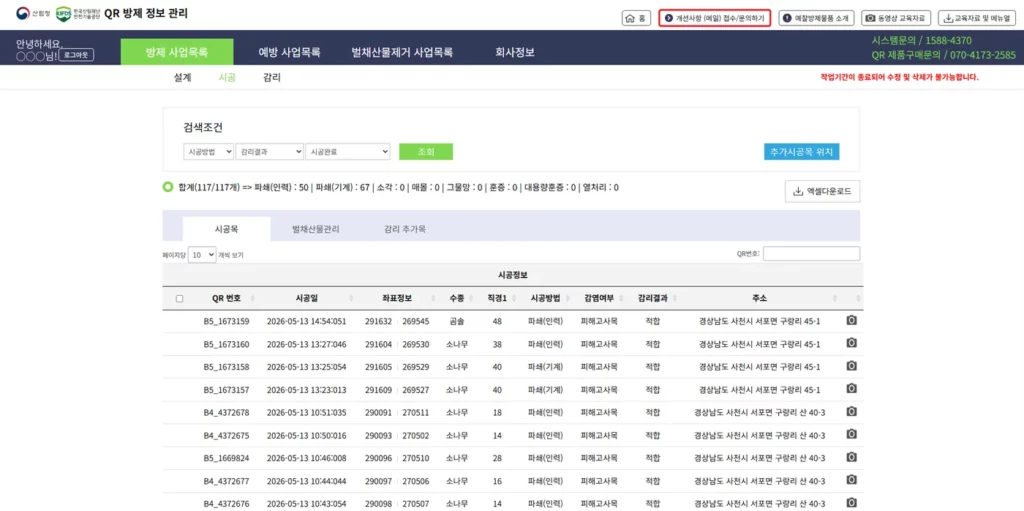
Task: Open photo for row B5_1673158
Action: click(x=851, y=366)
